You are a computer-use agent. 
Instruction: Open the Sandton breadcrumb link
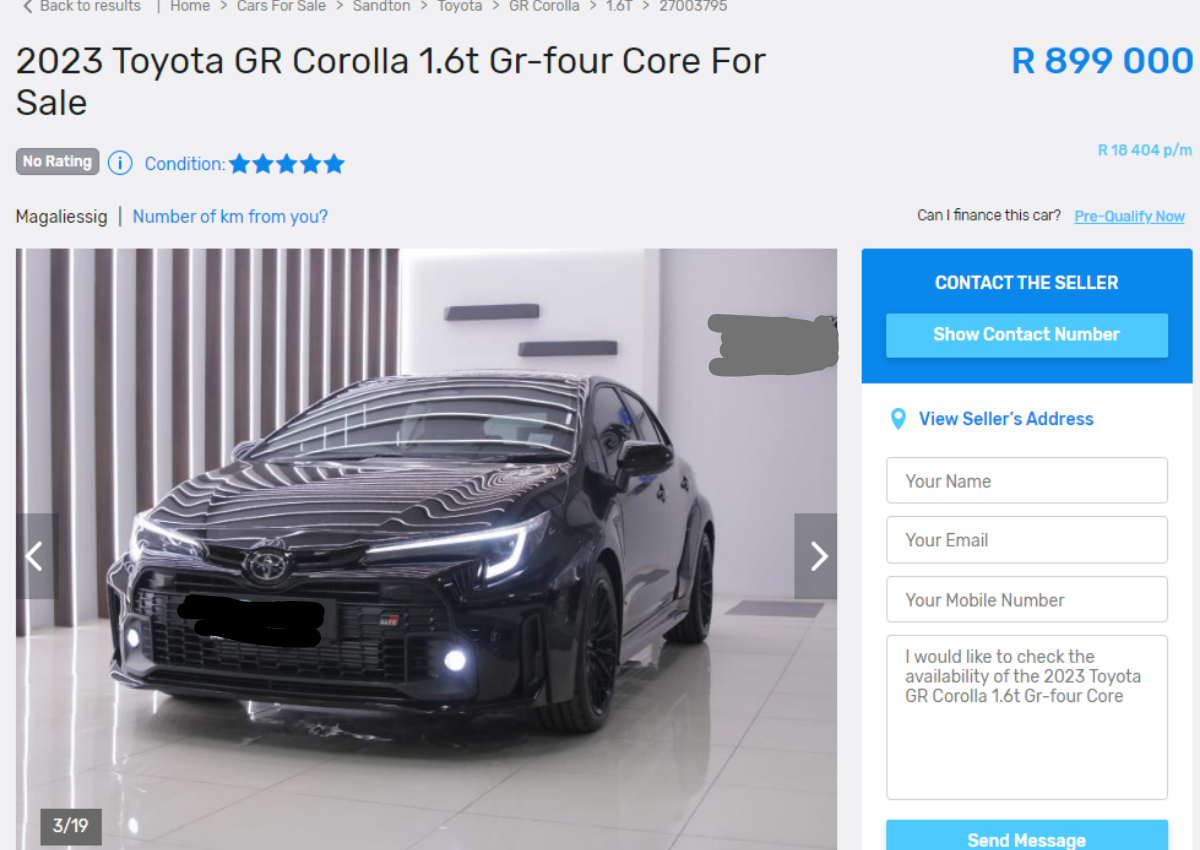click(381, 6)
